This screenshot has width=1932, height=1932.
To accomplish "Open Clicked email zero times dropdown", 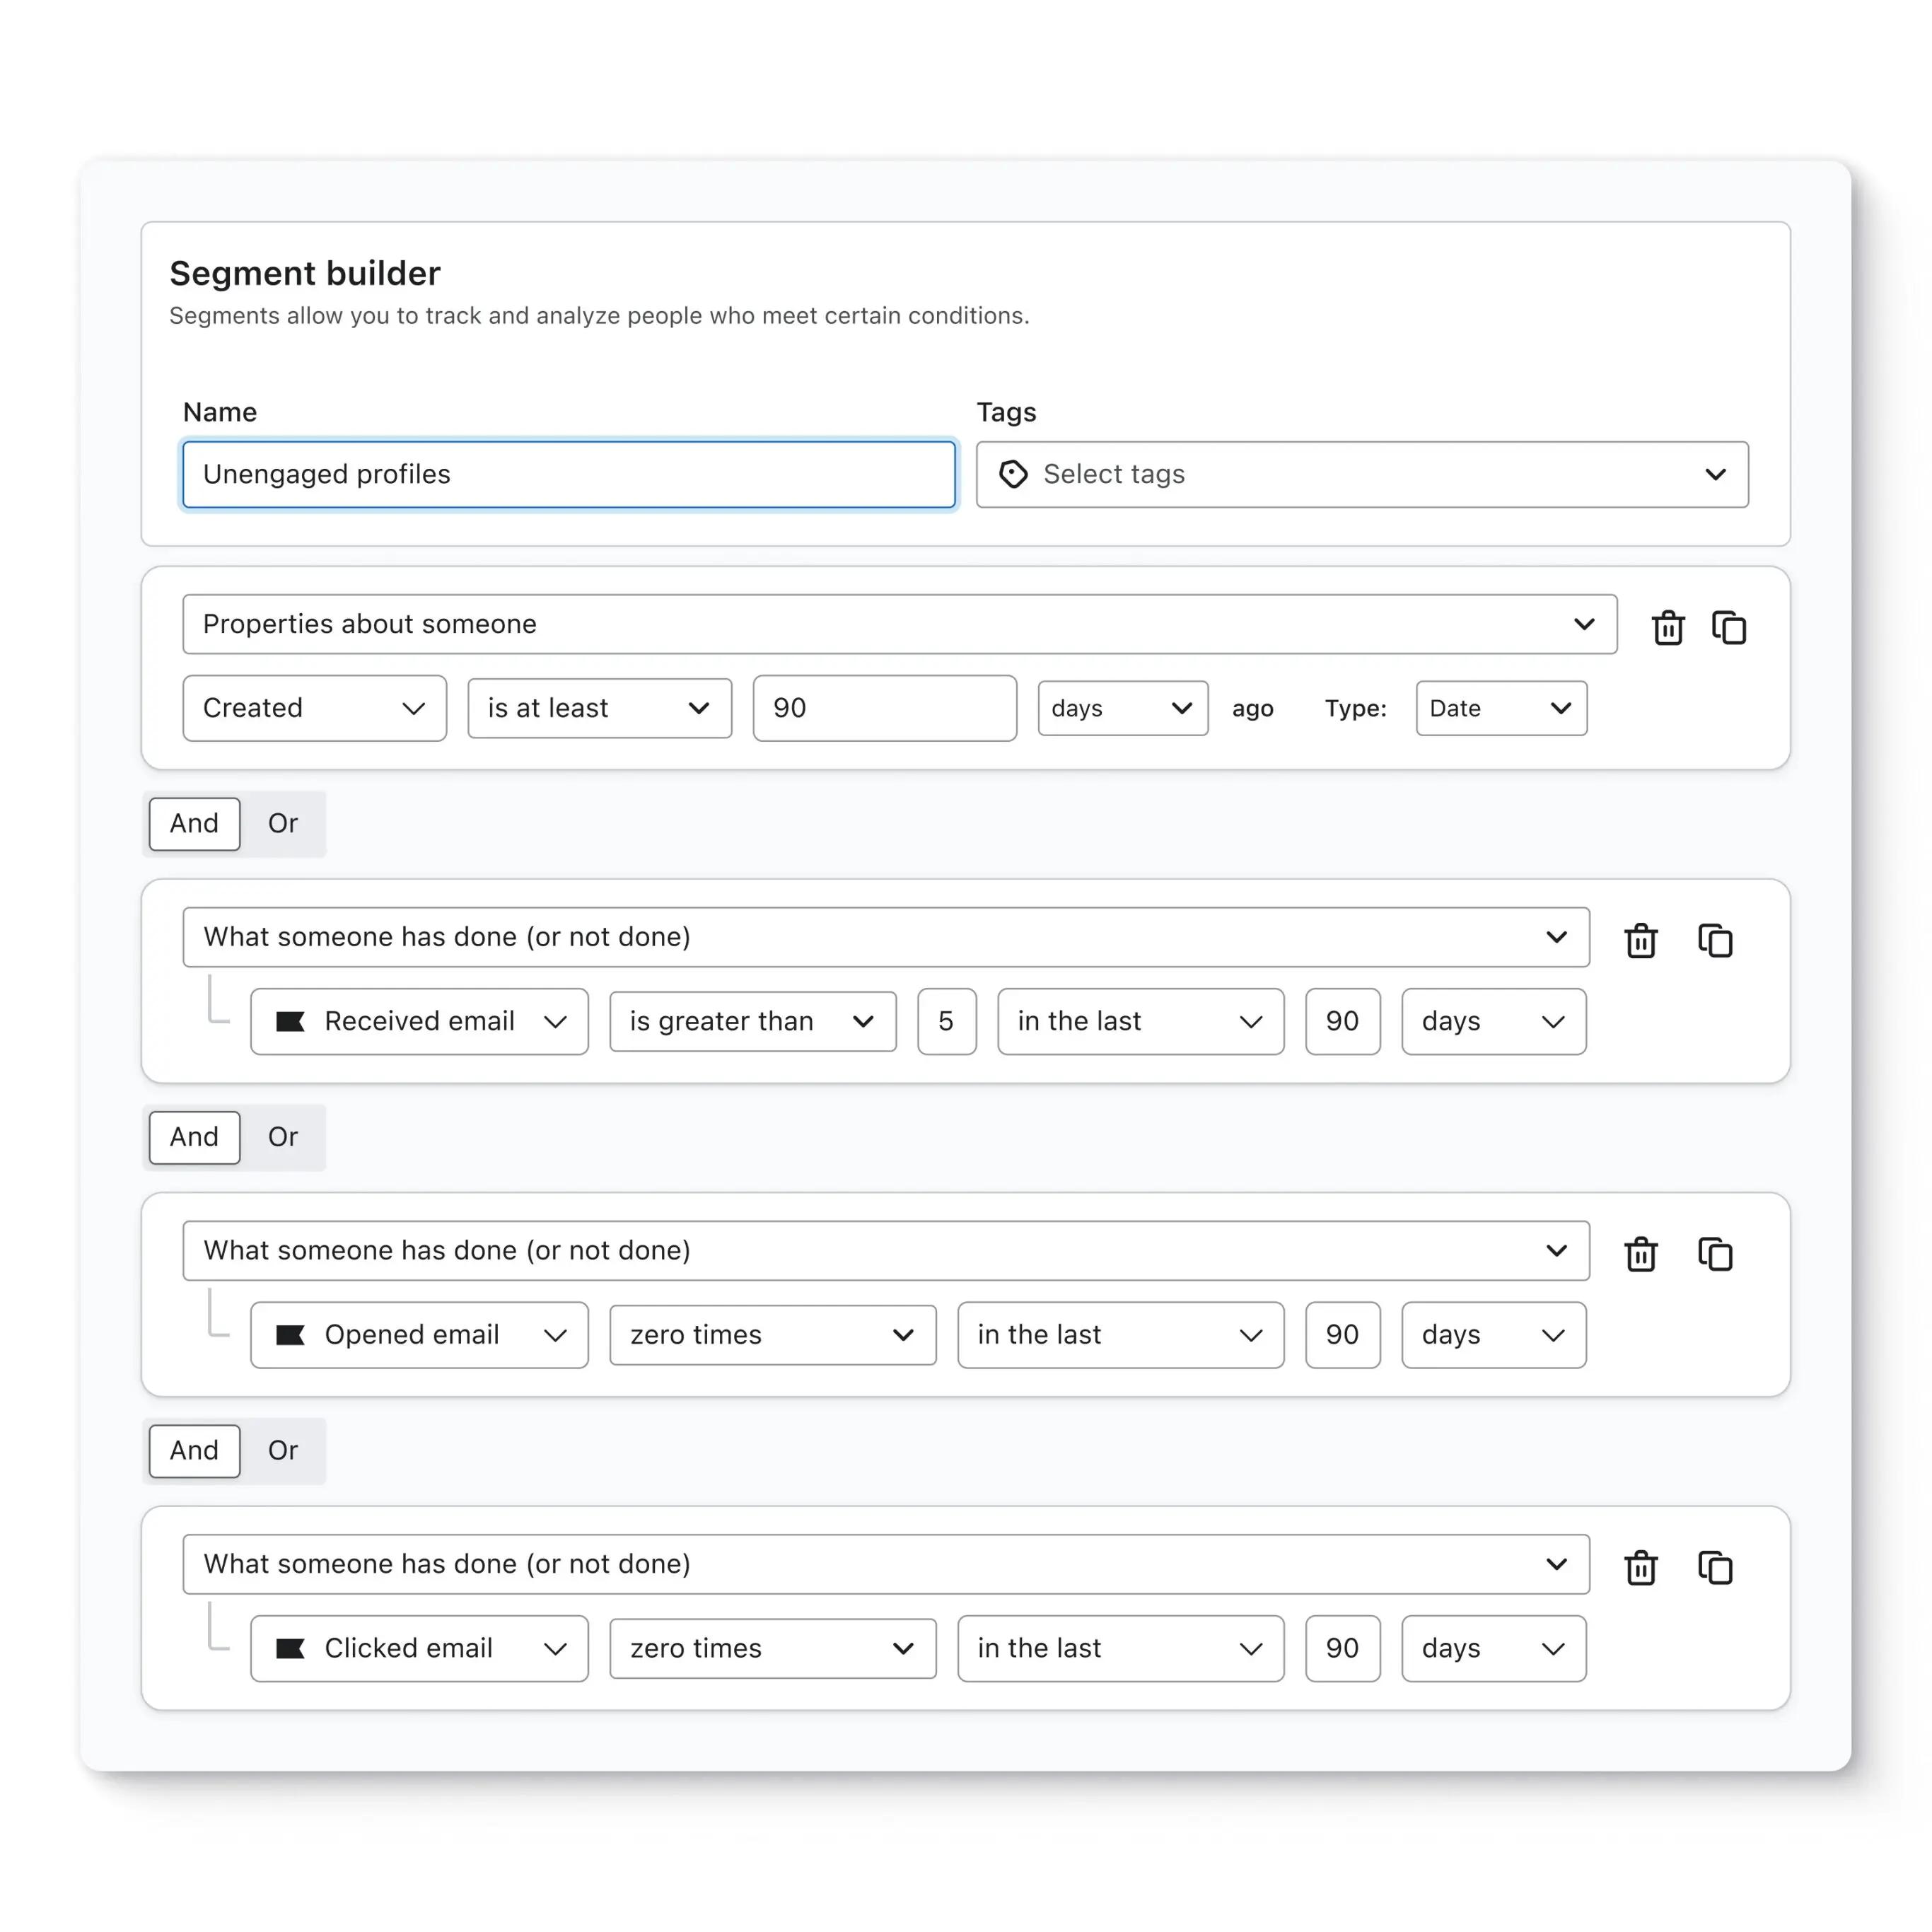I will point(772,1648).
